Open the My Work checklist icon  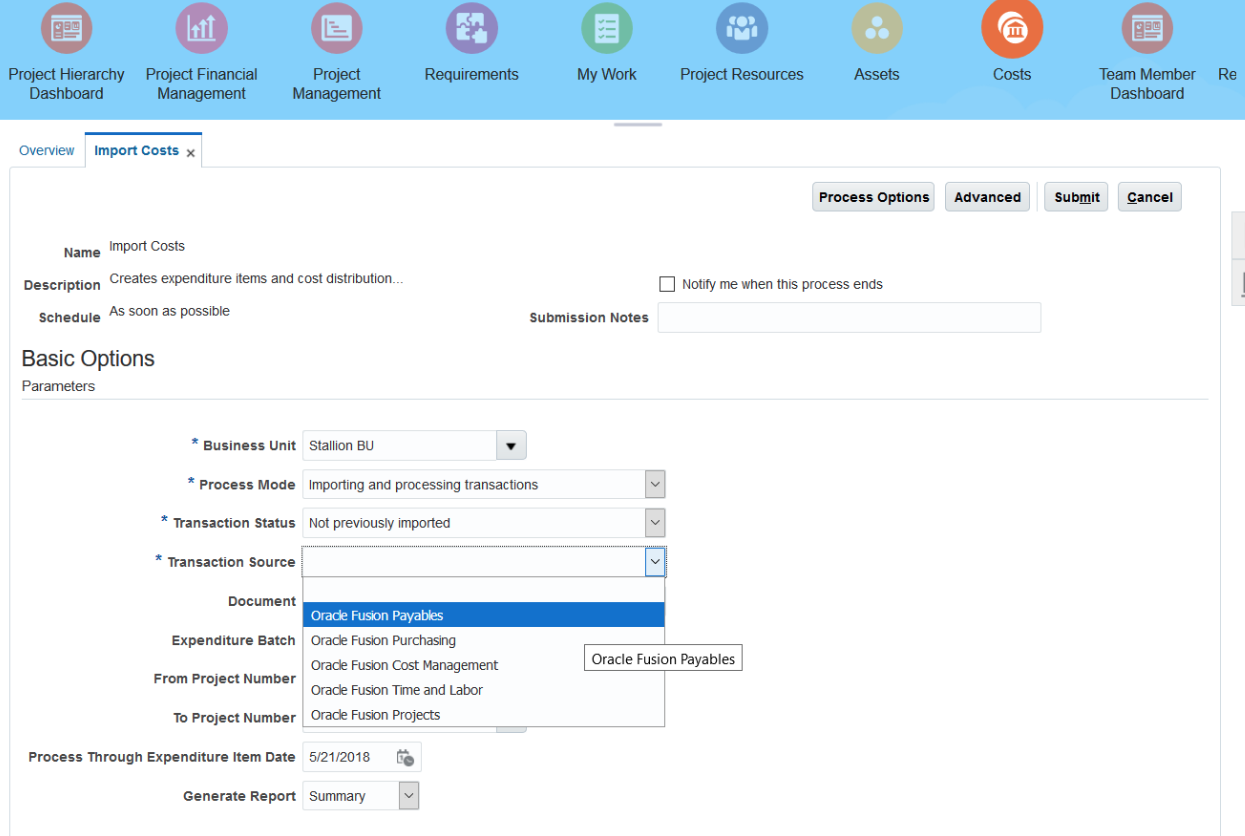(x=607, y=28)
